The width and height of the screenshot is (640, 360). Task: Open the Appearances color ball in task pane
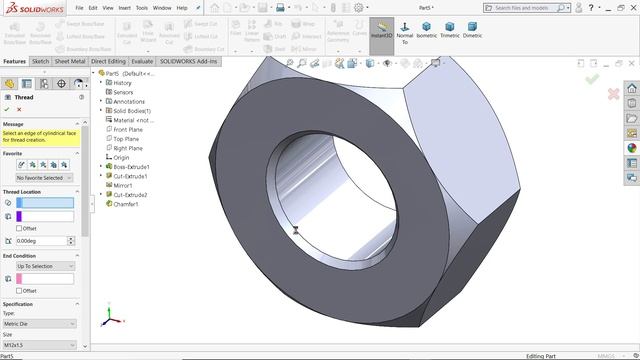point(632,148)
